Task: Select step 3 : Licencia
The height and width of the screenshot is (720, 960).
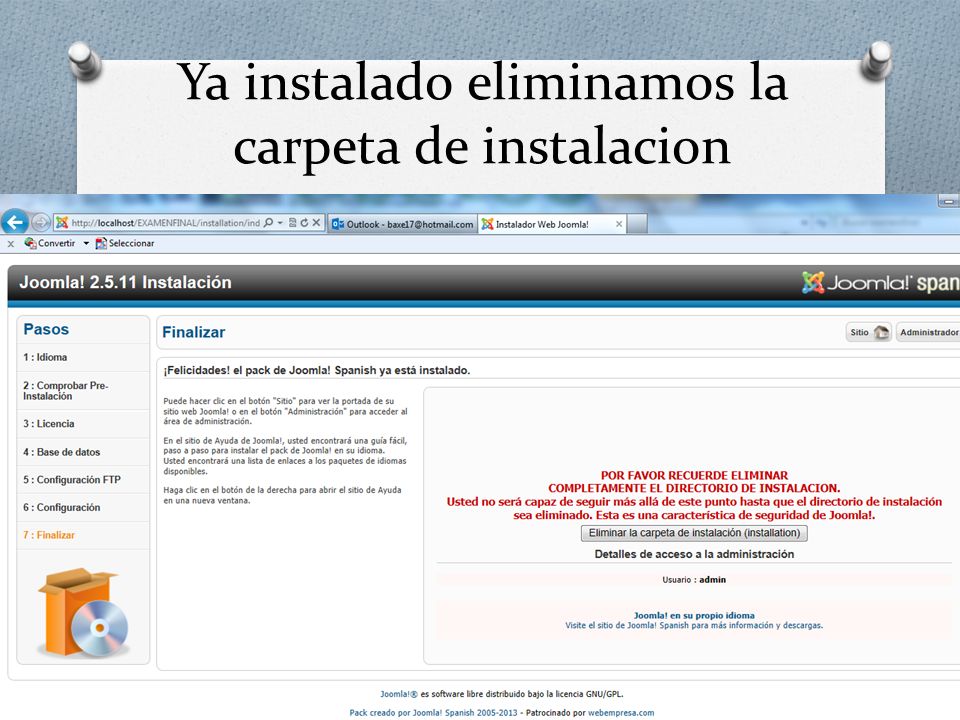Action: tap(83, 424)
